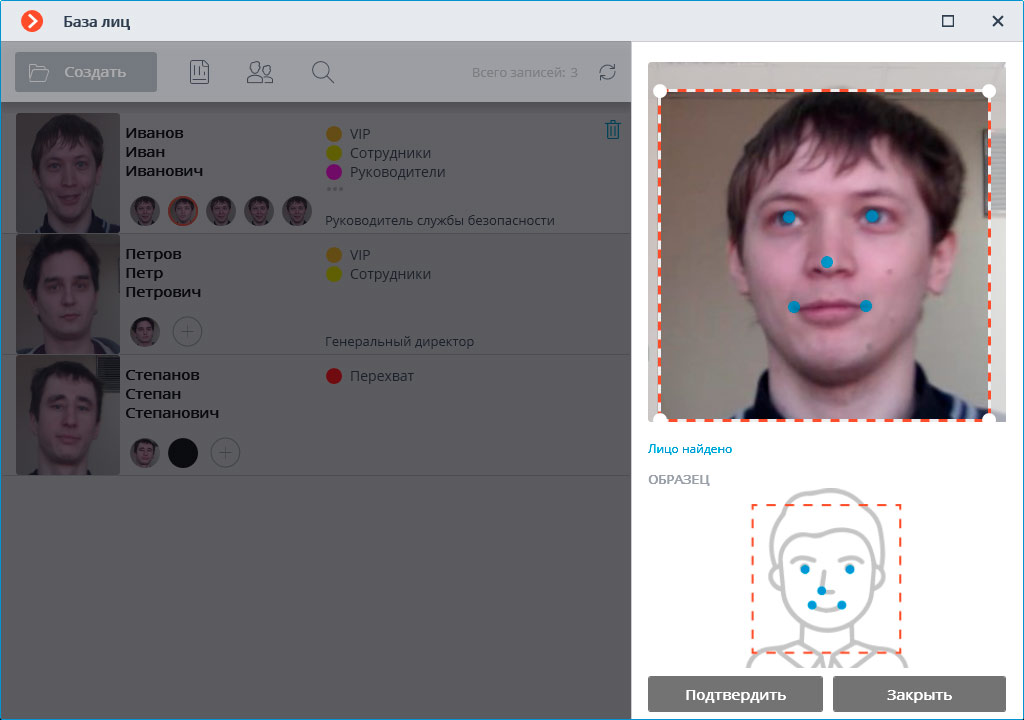This screenshot has width=1024, height=720.
Task: Maximize the База лиц window
Action: 948,21
